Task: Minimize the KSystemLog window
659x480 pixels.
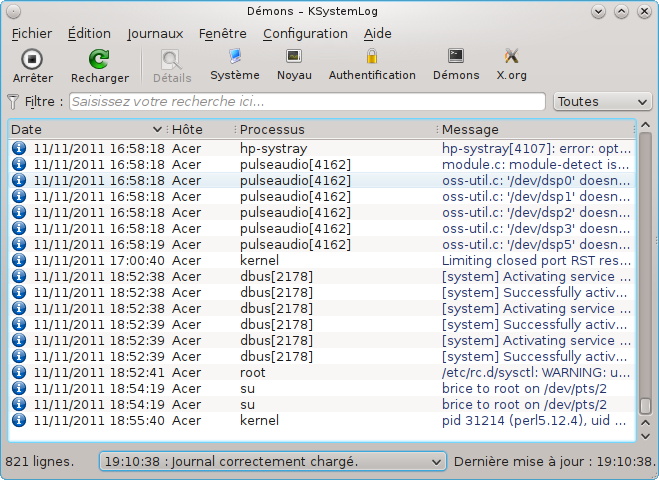Action: [598, 12]
